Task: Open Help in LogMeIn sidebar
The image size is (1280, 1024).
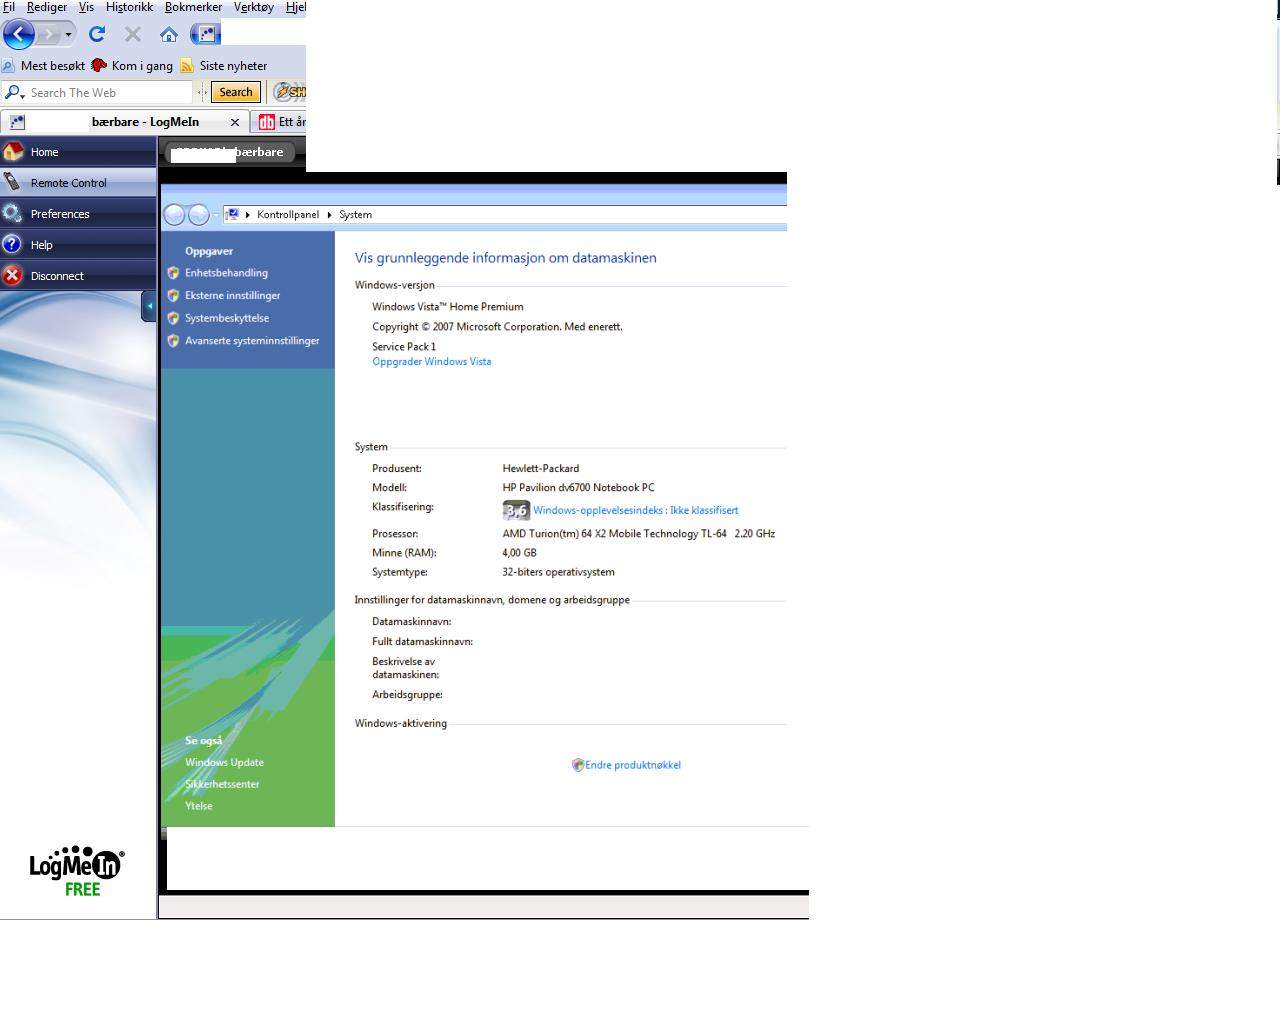Action: (78, 245)
